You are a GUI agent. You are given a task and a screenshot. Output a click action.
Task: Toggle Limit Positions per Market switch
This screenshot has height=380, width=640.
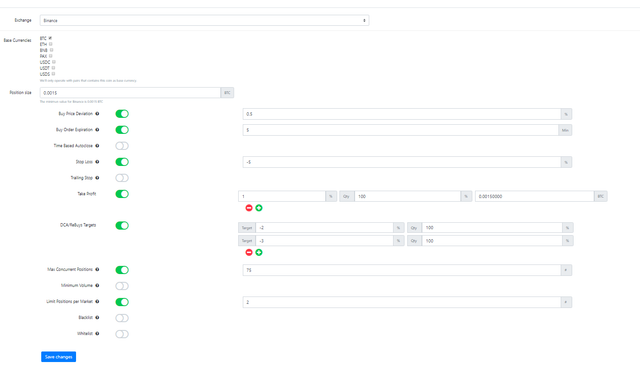coord(122,302)
